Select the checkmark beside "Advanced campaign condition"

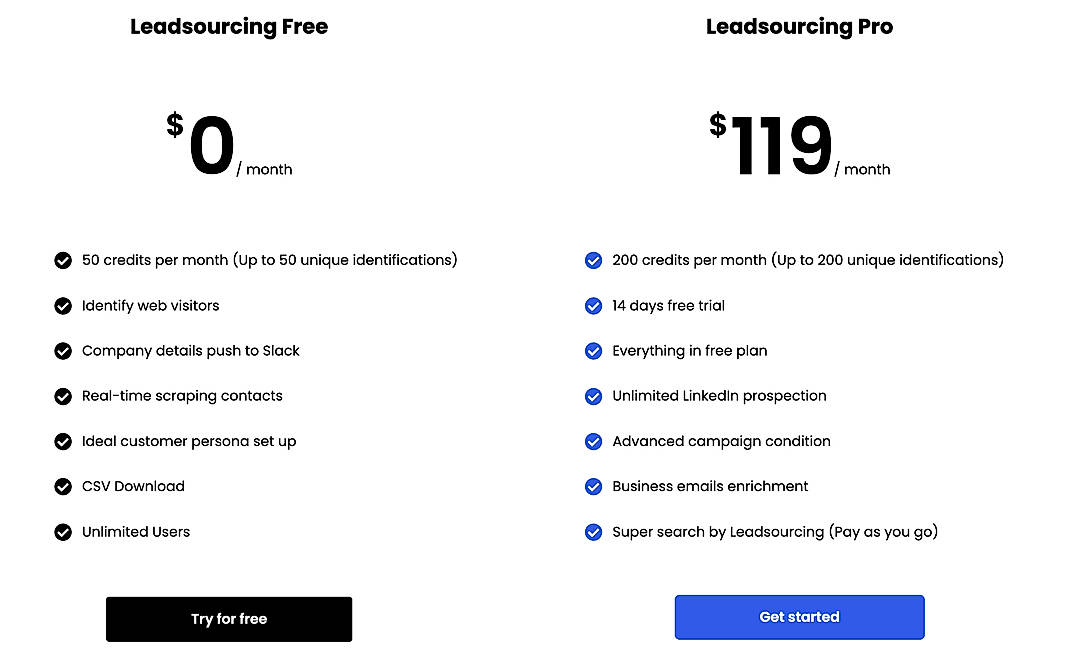click(593, 441)
